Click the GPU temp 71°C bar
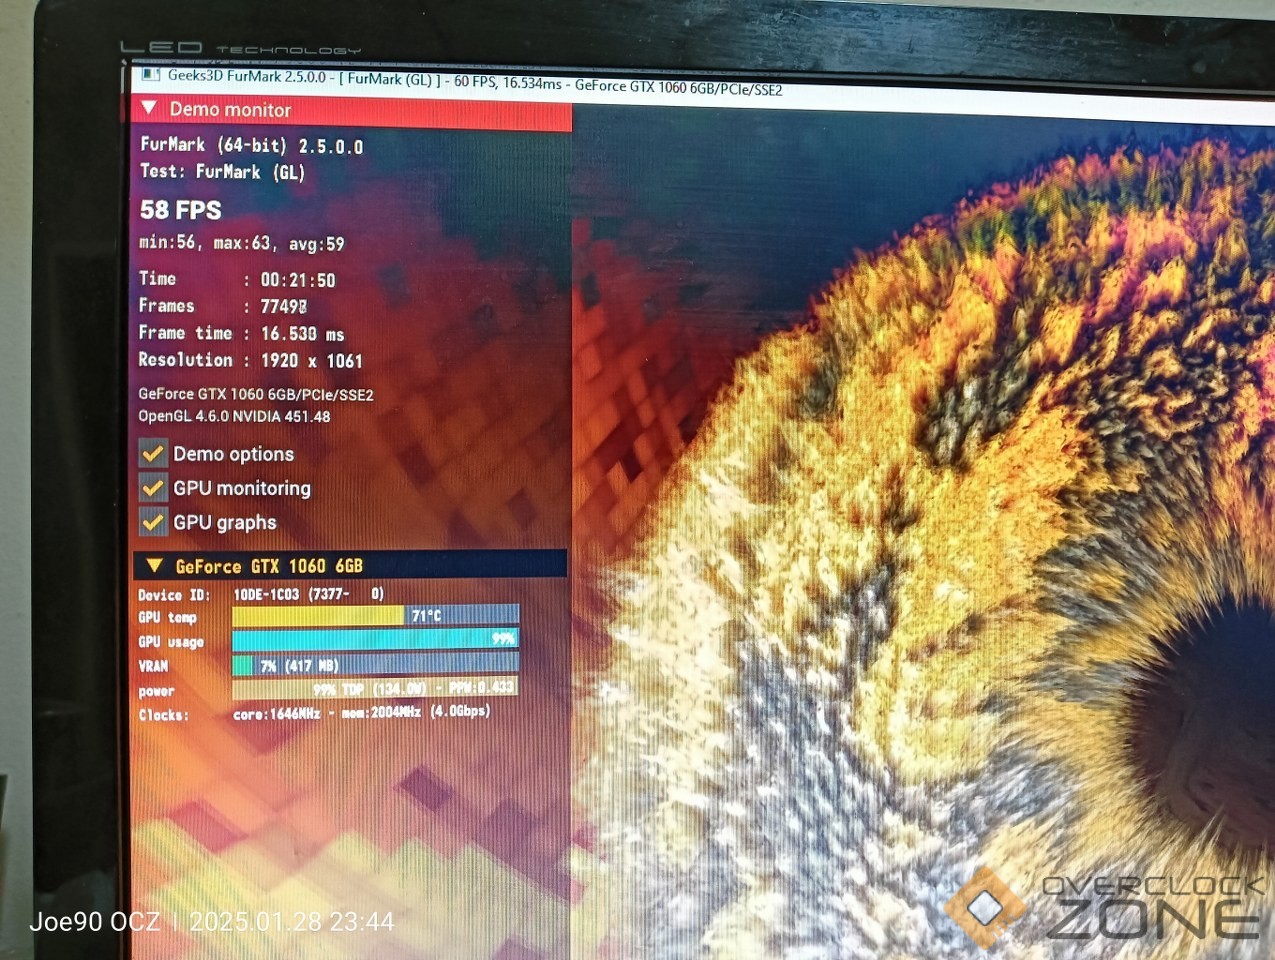Image resolution: width=1275 pixels, height=960 pixels. point(375,615)
